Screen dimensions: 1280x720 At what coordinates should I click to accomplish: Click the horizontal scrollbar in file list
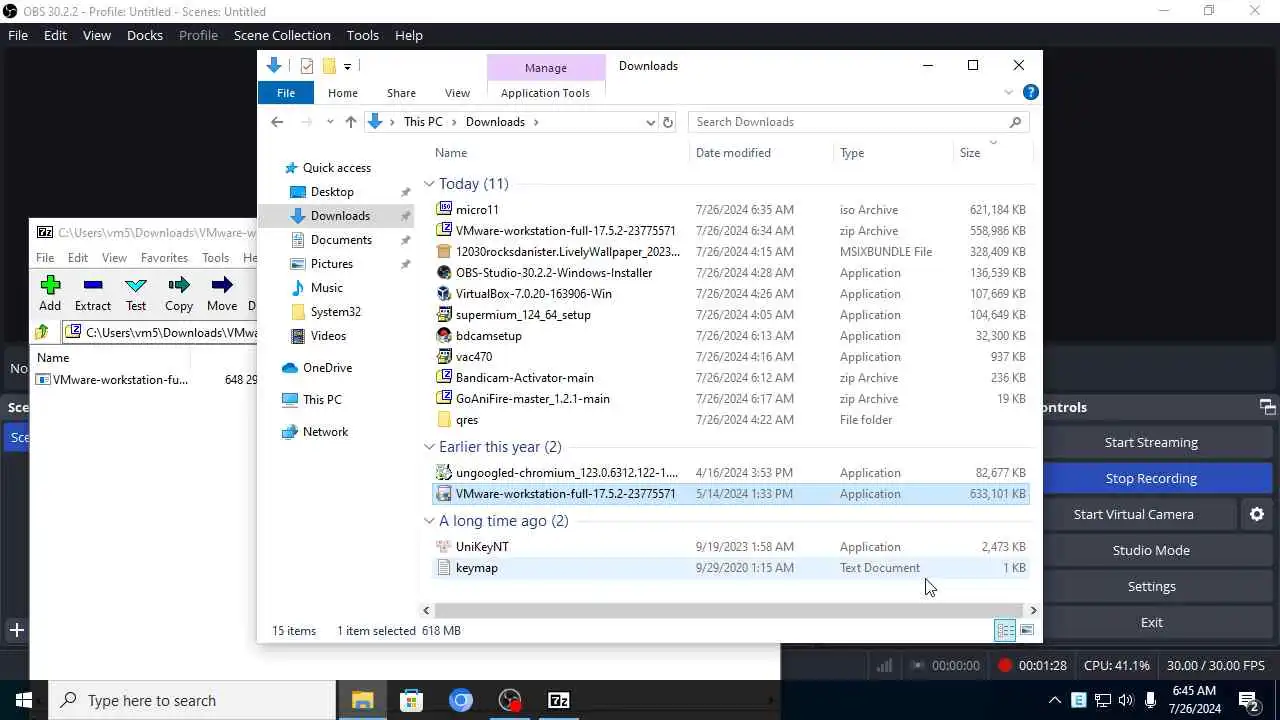click(729, 610)
